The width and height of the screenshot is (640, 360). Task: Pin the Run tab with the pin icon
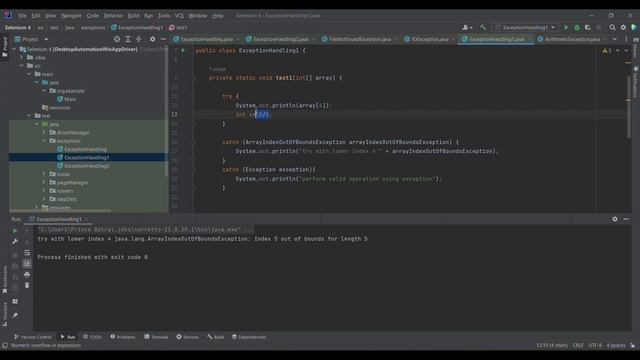click(x=15, y=315)
